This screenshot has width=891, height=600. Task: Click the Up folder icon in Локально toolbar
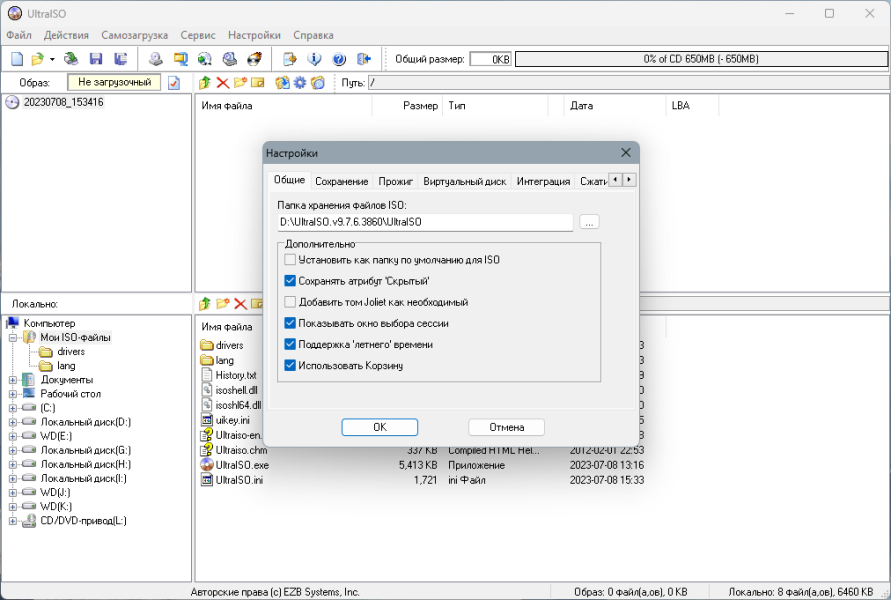[205, 304]
